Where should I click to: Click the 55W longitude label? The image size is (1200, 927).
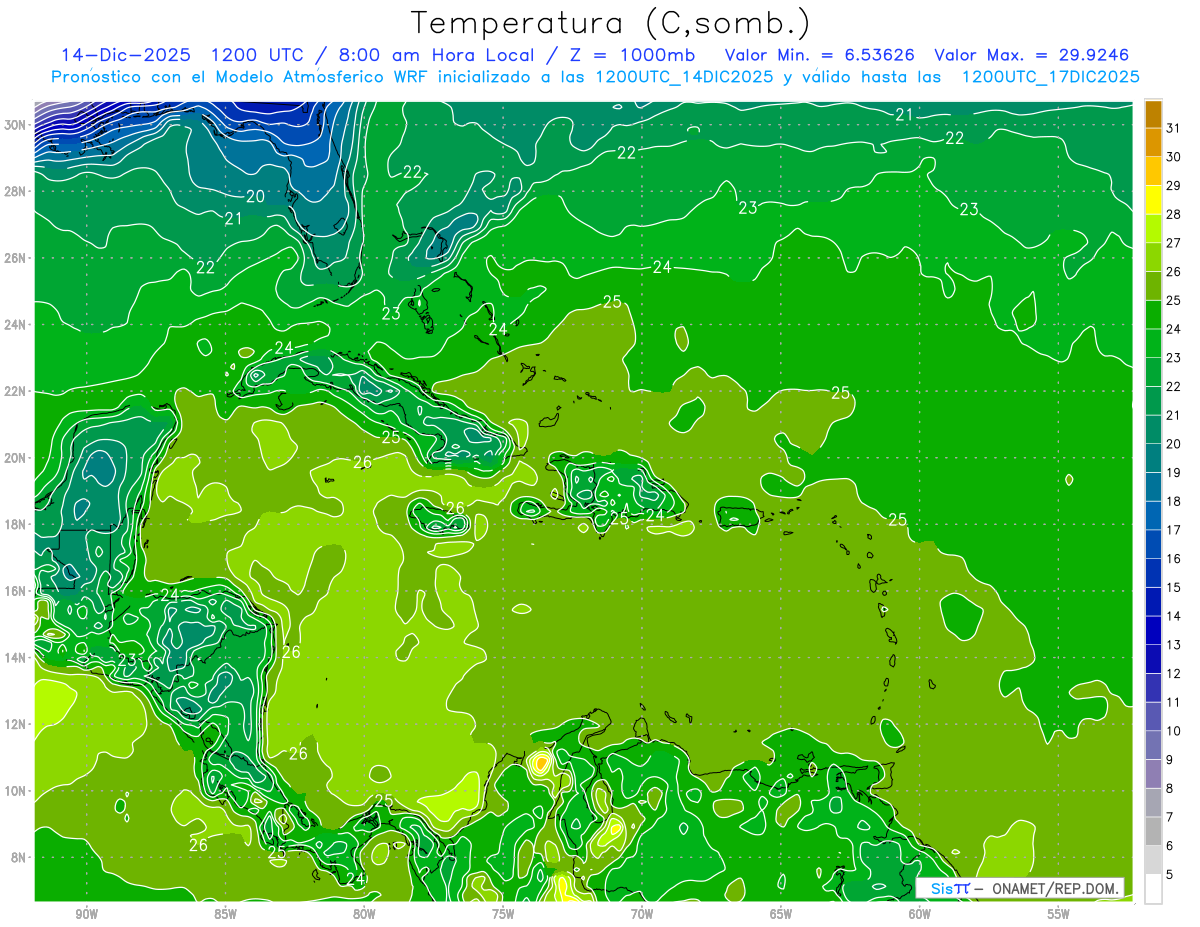pos(1058,915)
